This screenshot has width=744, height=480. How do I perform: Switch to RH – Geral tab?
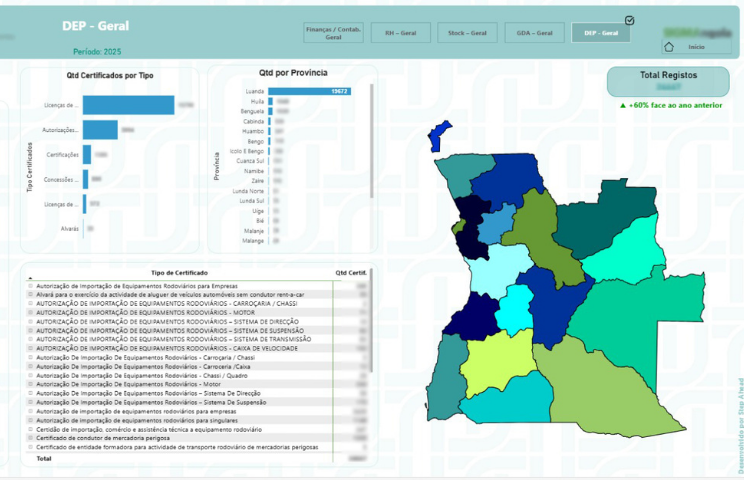(x=400, y=33)
